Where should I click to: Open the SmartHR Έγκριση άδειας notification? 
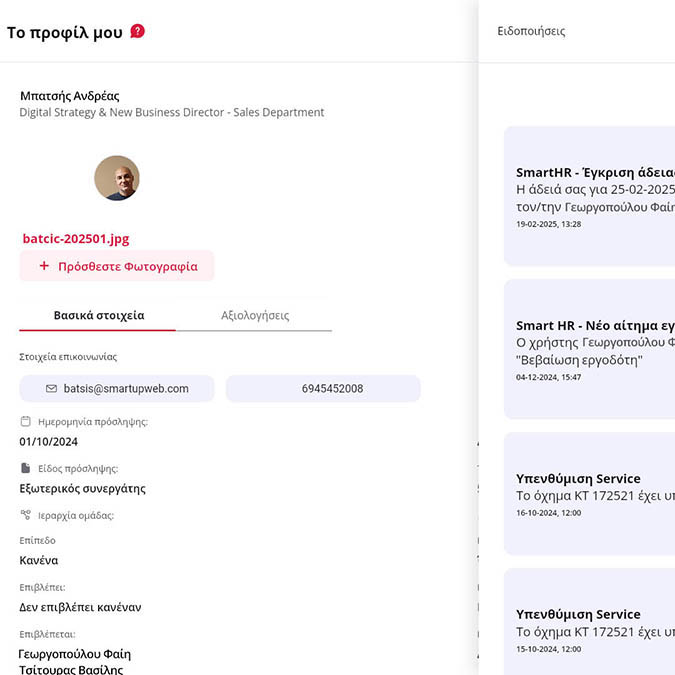coord(590,196)
